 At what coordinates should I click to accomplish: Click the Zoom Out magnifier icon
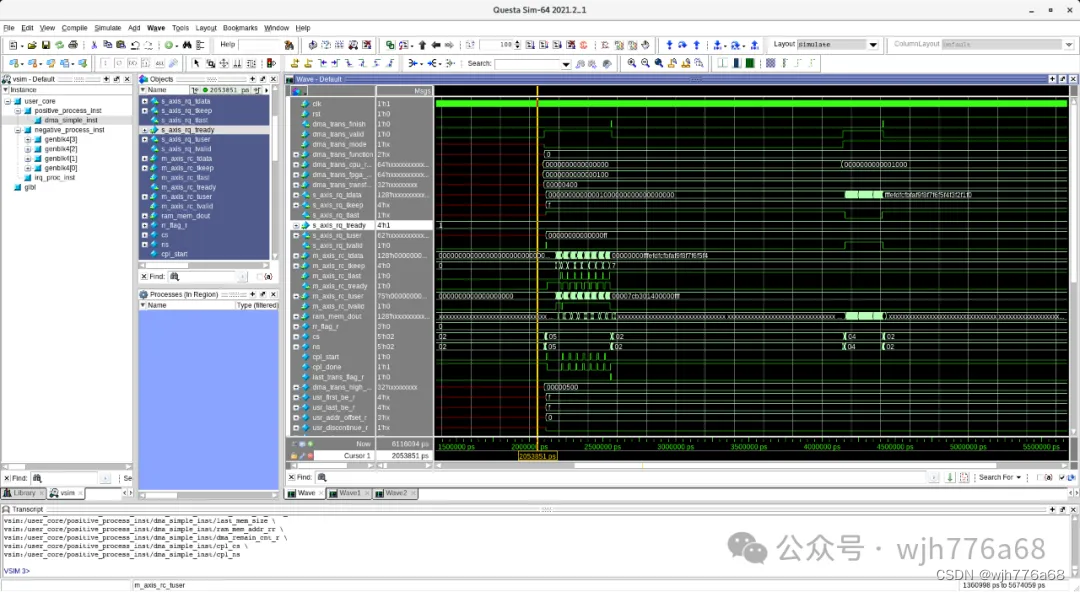click(645, 63)
